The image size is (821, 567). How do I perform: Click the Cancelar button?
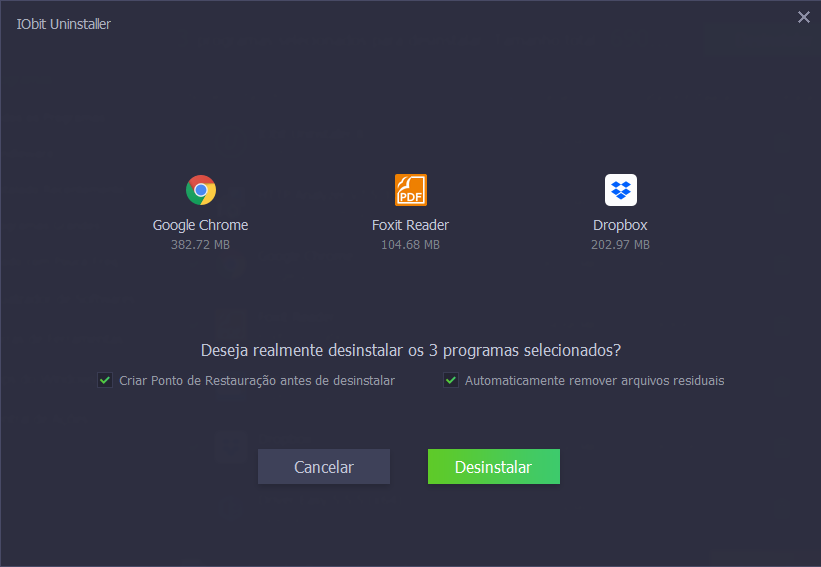(324, 466)
